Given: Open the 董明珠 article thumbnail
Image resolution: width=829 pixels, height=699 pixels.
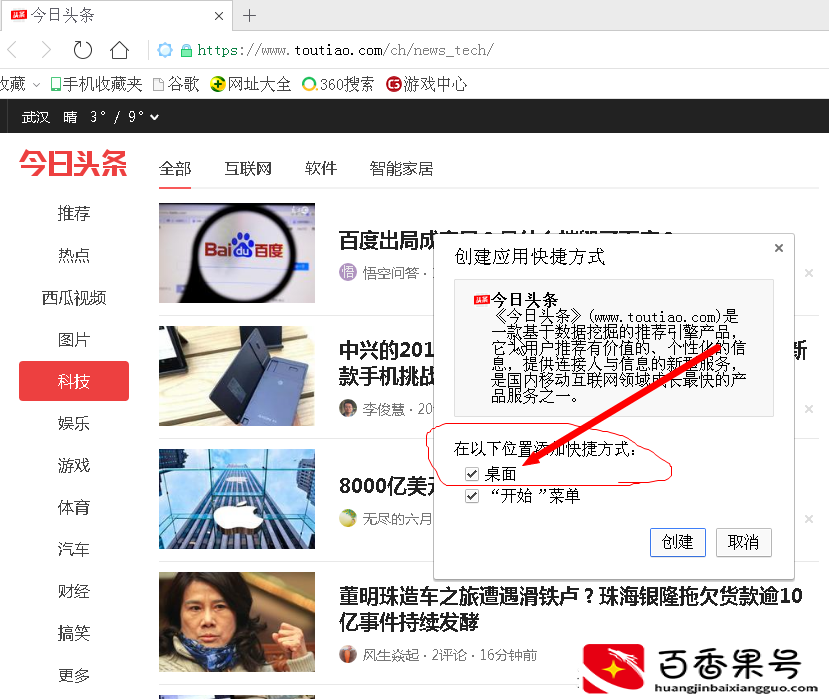Looking at the screenshot, I should (x=237, y=622).
